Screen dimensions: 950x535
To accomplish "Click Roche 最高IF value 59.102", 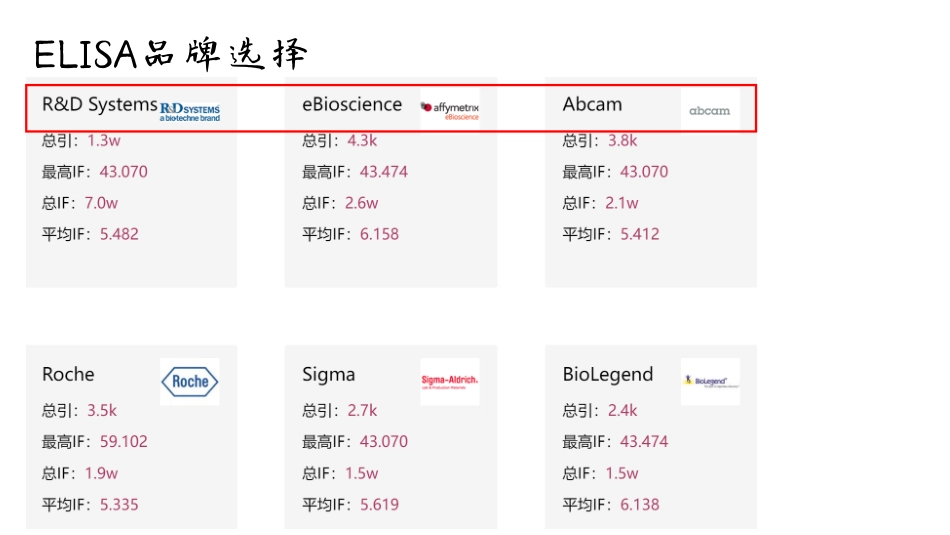I will pos(123,442).
